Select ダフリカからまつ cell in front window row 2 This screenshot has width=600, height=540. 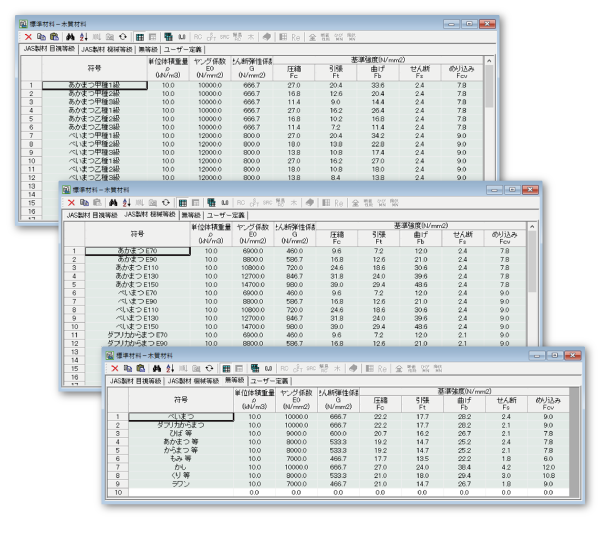pos(181,425)
